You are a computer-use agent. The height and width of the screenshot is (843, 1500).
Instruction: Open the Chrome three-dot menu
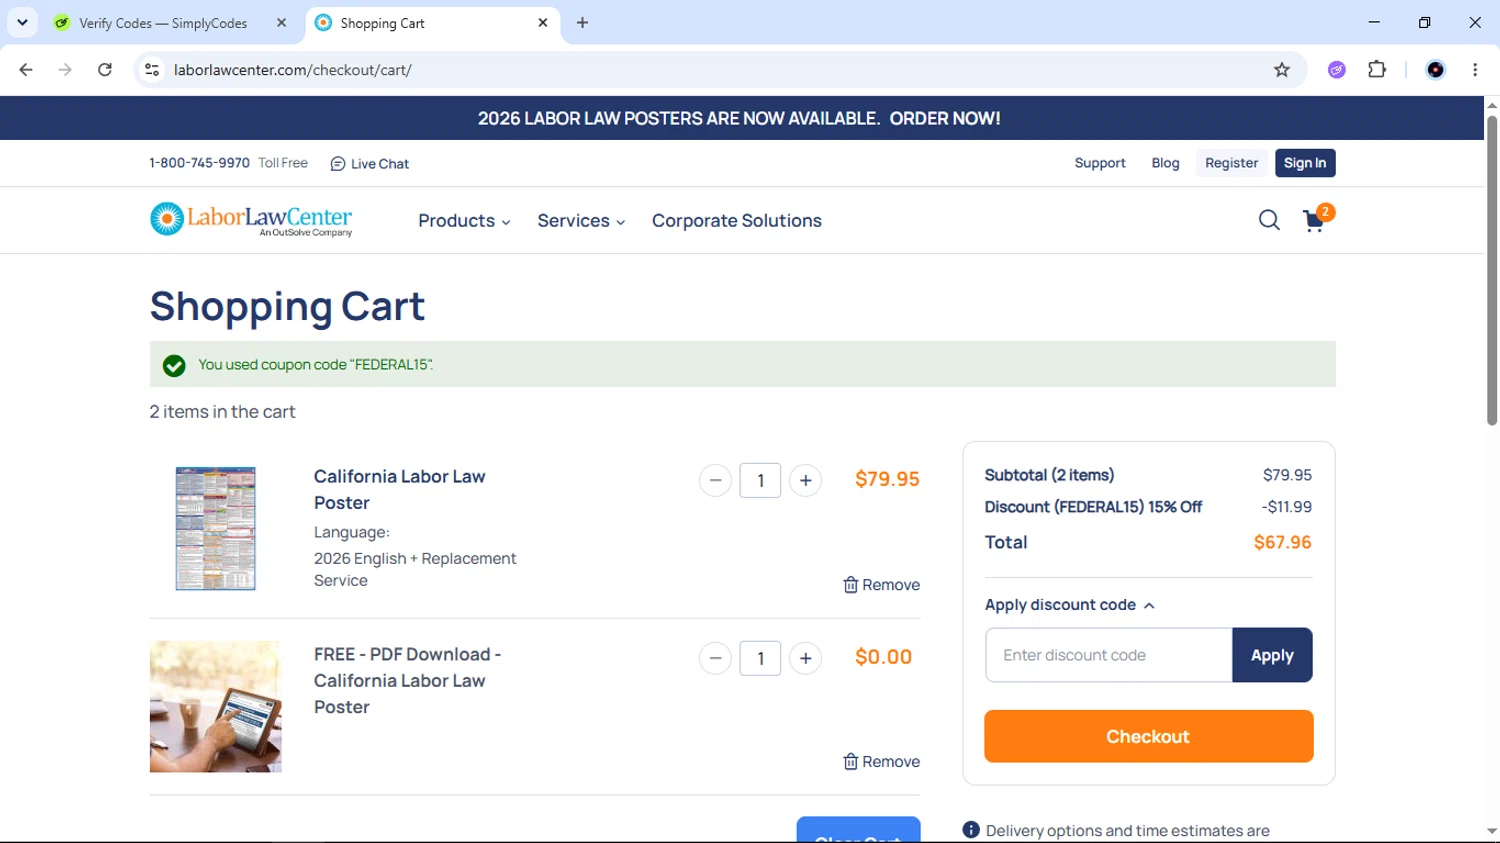pyautogui.click(x=1475, y=70)
